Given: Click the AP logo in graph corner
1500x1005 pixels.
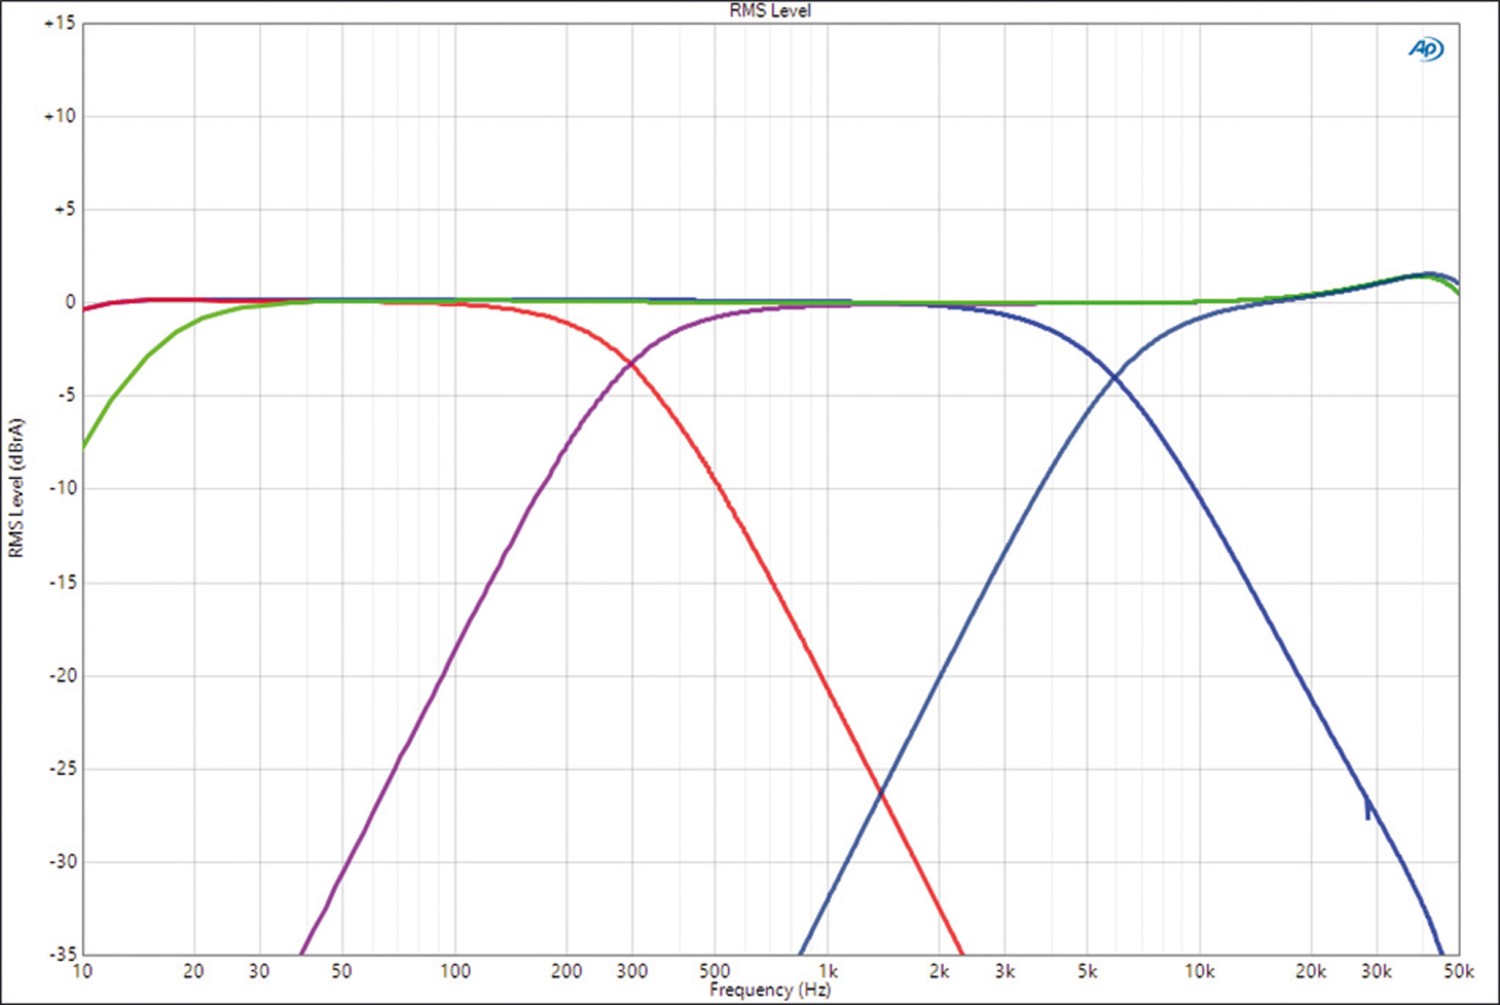Looking at the screenshot, I should (x=1426, y=49).
